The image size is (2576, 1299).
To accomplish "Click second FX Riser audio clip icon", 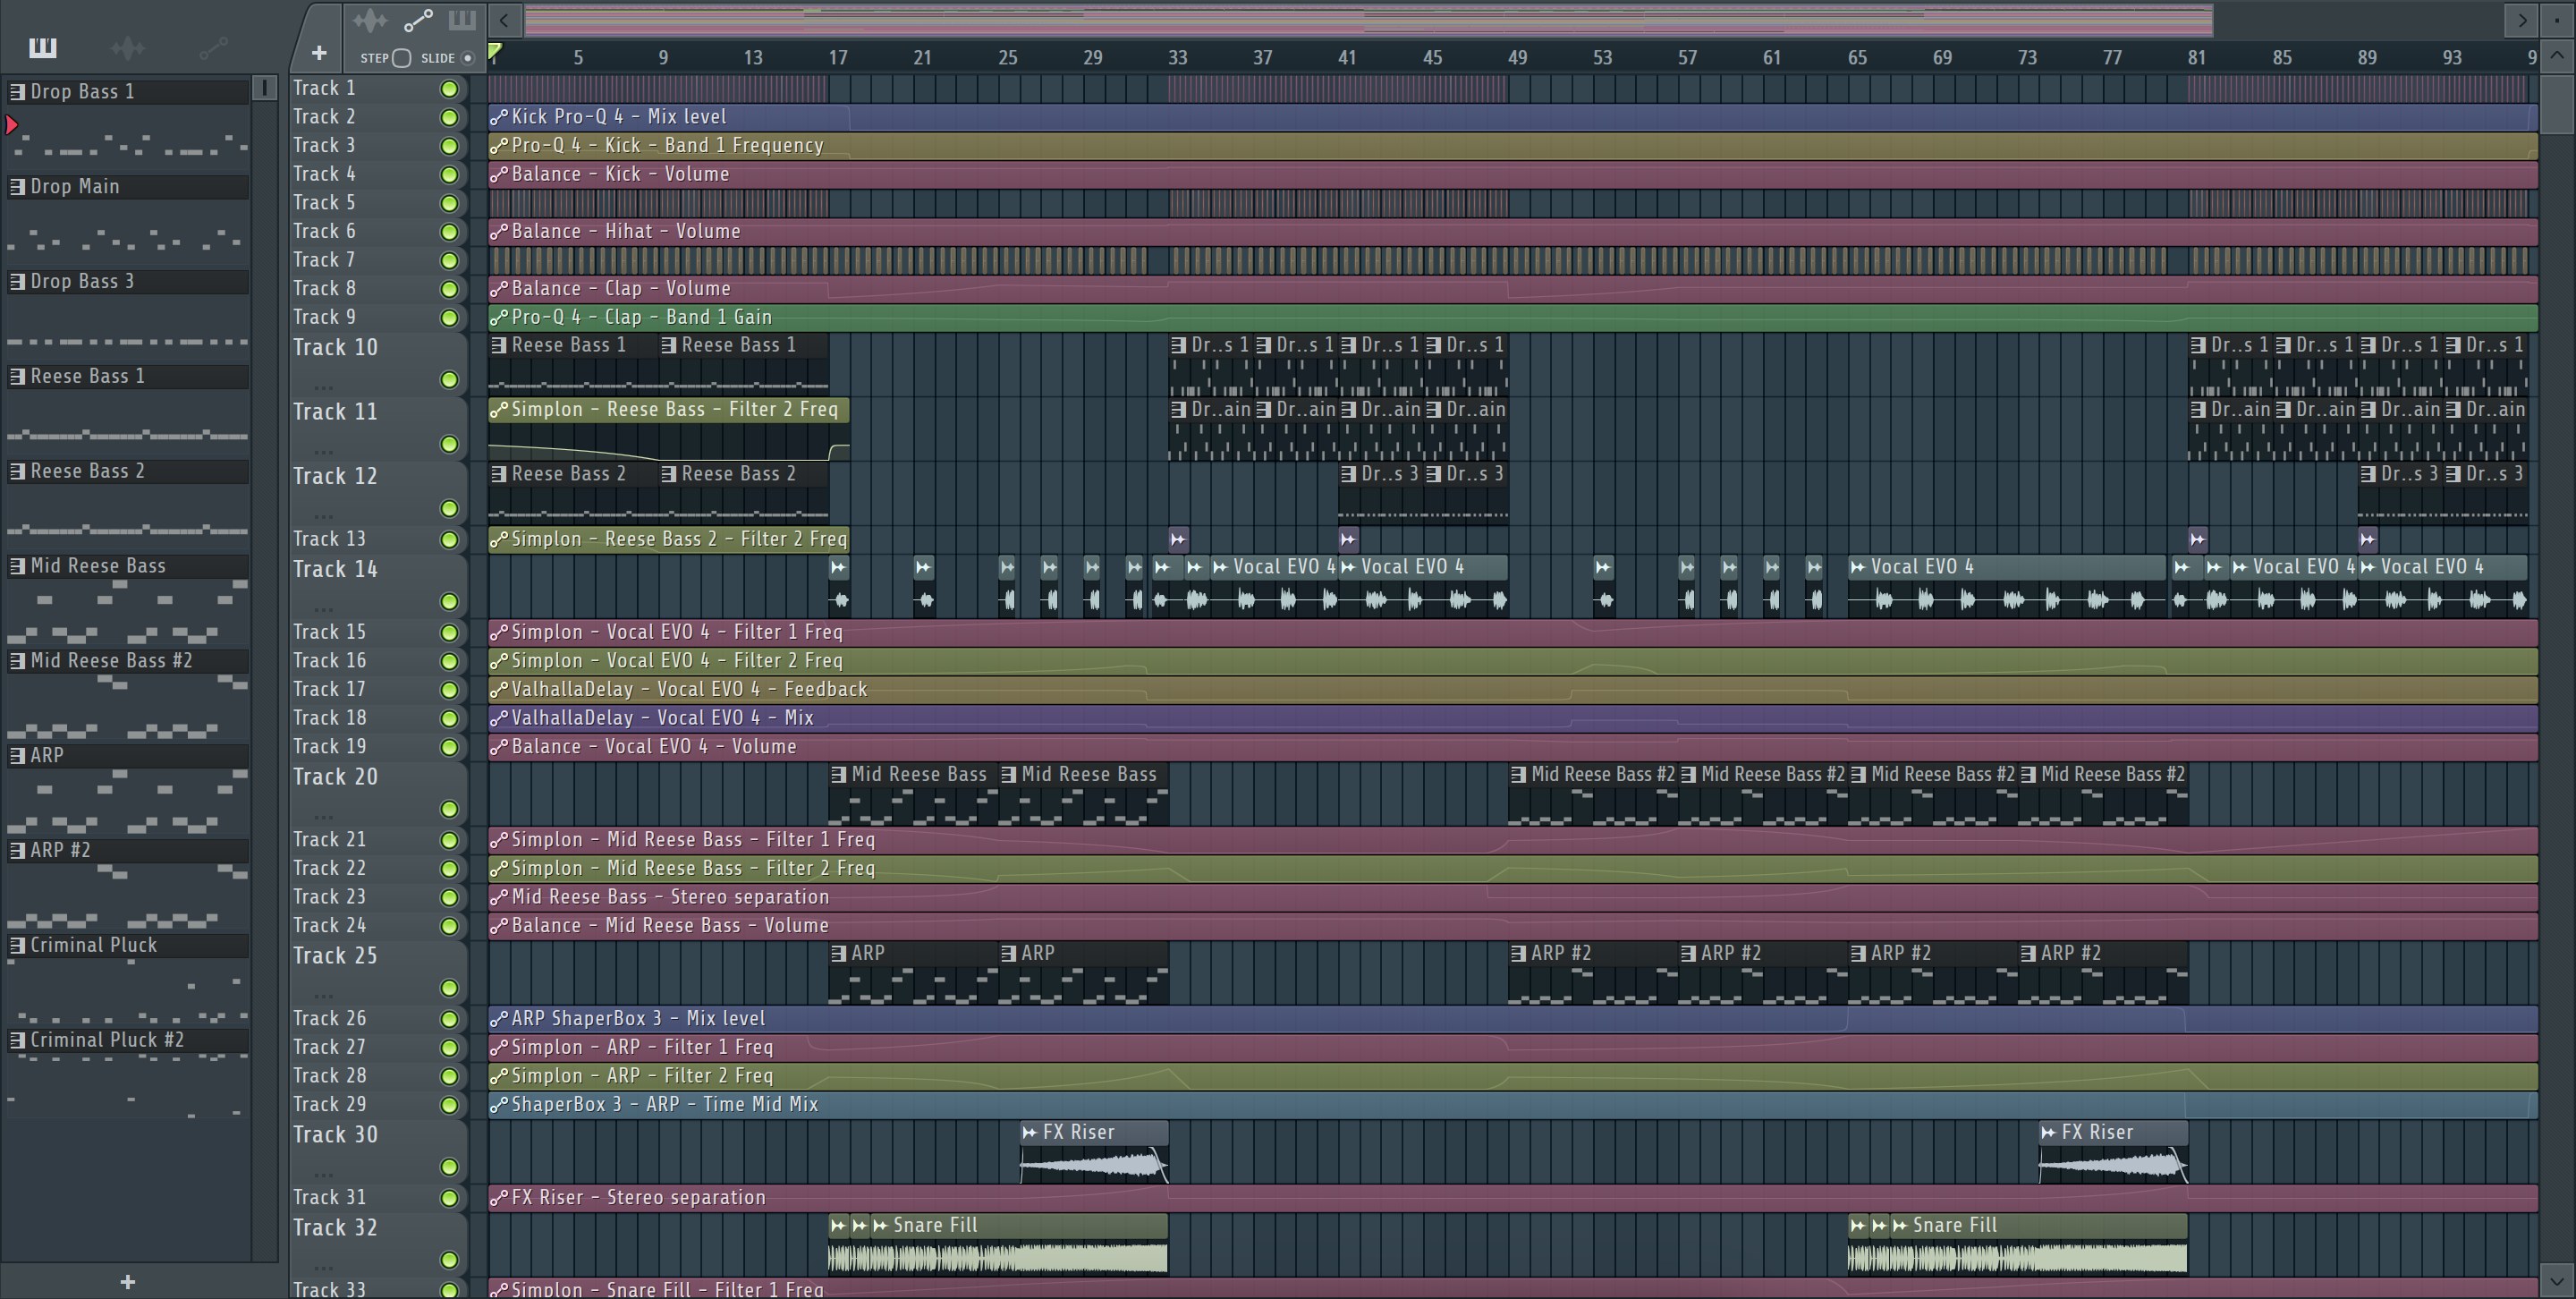I will click(x=2049, y=1133).
